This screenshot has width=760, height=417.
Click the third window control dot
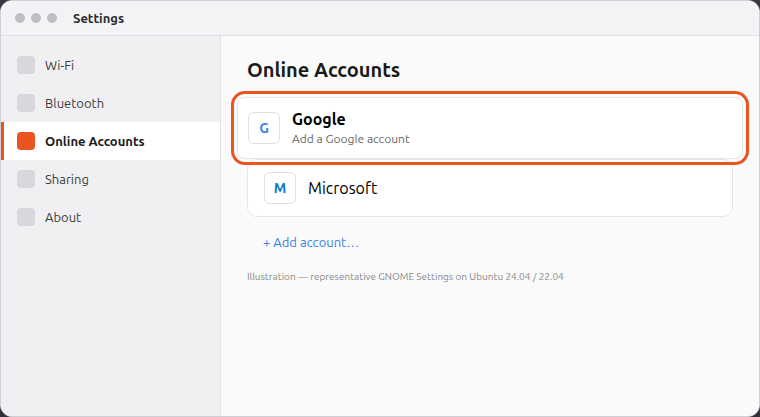[x=52, y=18]
